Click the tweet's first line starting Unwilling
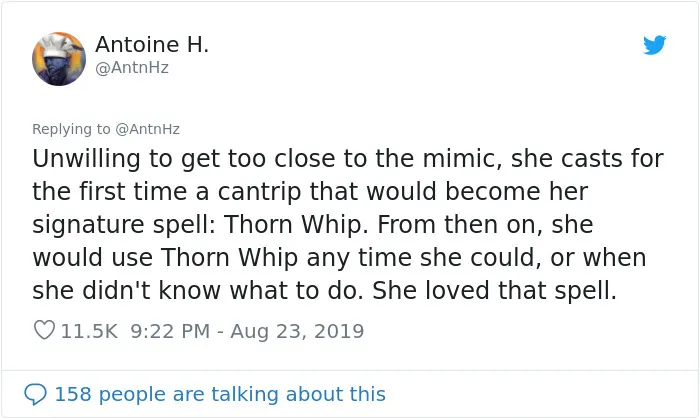The image size is (700, 419). [348, 159]
